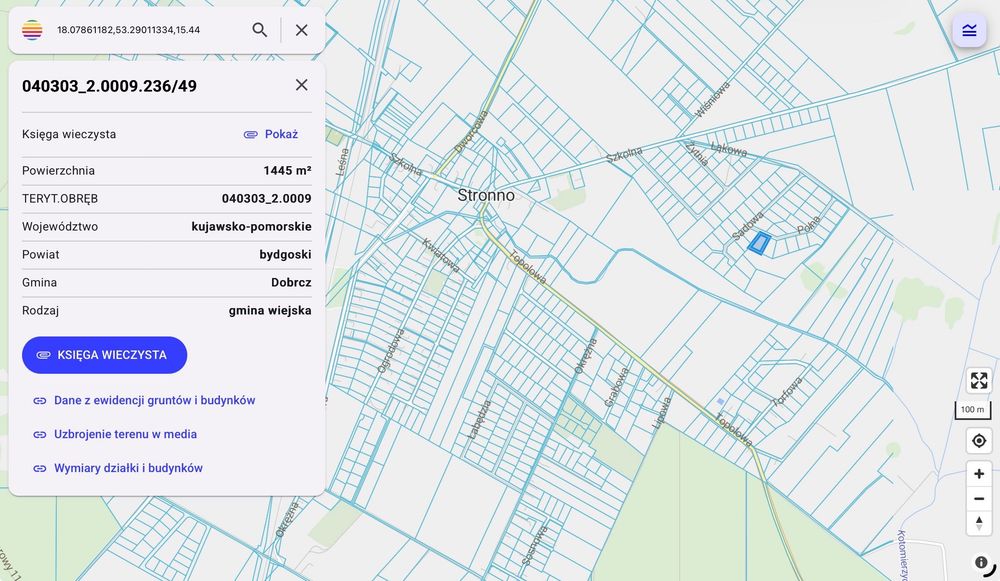Click the Grabowa street label
The image size is (1000, 581).
click(x=617, y=386)
